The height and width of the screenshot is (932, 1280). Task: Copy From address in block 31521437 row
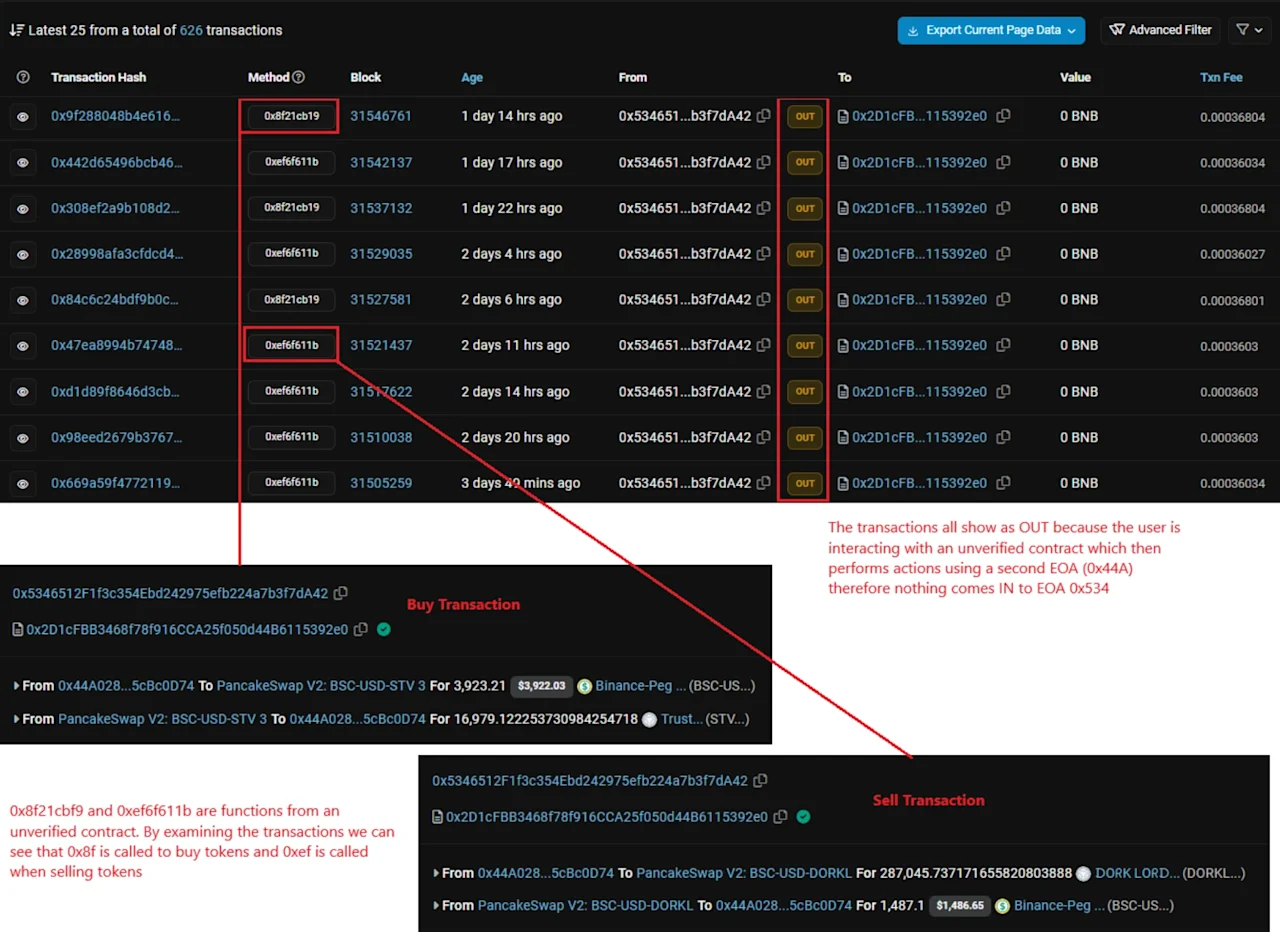coord(764,345)
